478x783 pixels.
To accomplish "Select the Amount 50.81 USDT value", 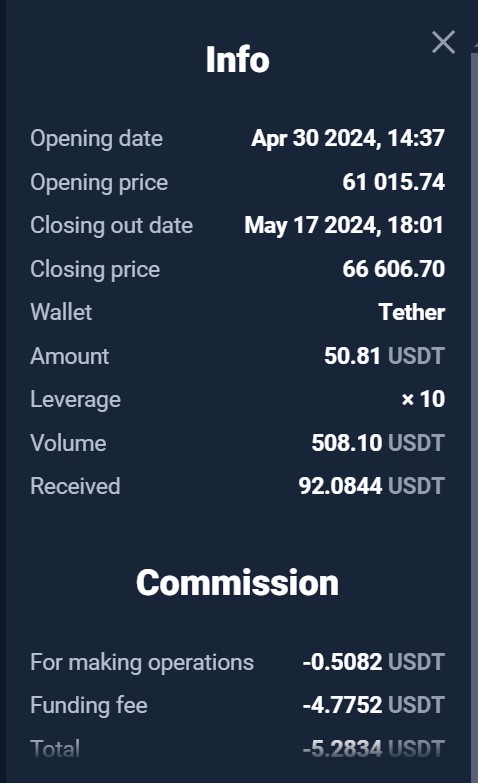I will [x=384, y=356].
